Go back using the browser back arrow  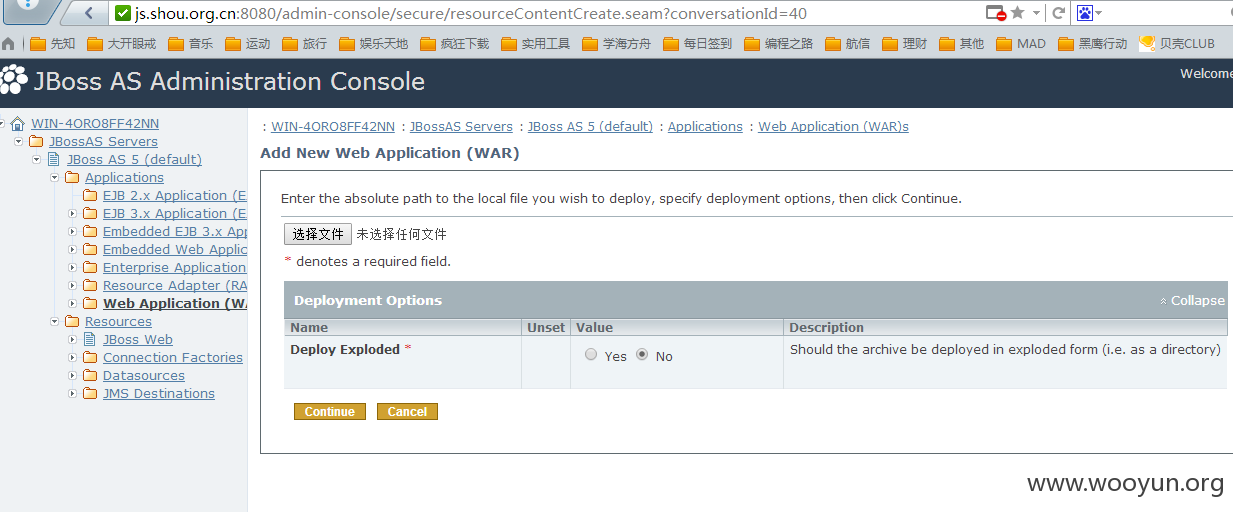(x=90, y=13)
